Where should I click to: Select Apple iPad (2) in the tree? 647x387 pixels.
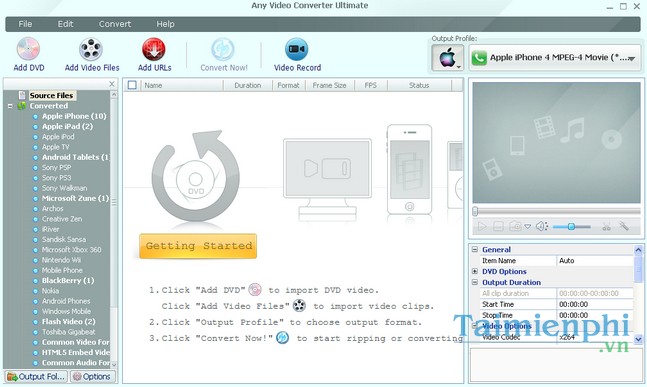pyautogui.click(x=67, y=126)
